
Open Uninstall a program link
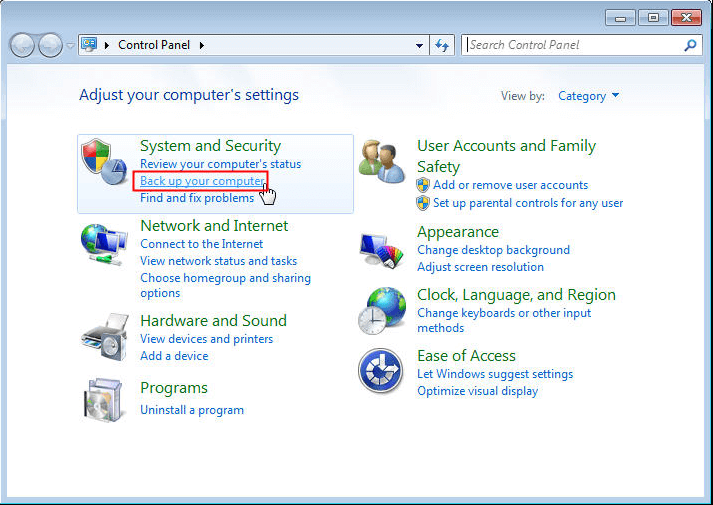coord(192,410)
